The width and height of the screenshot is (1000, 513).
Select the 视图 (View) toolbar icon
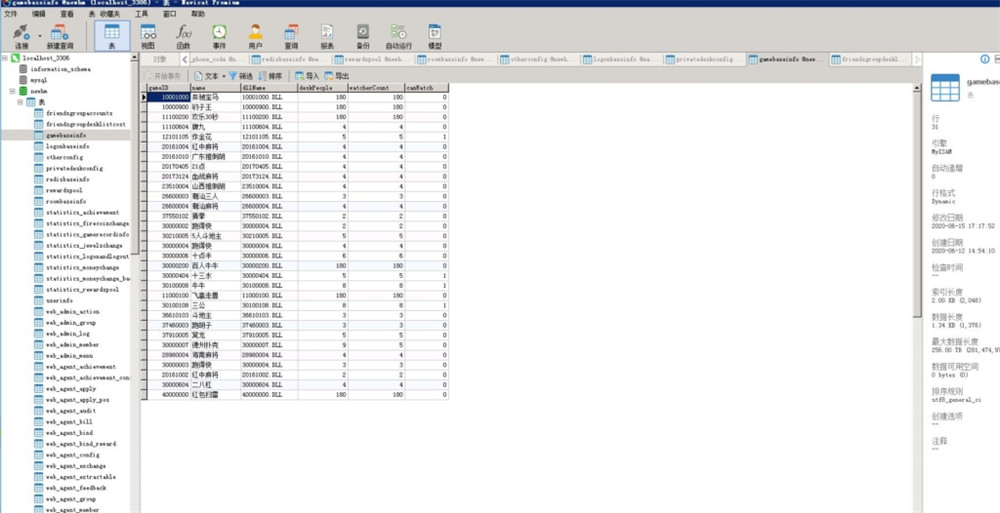tap(147, 35)
